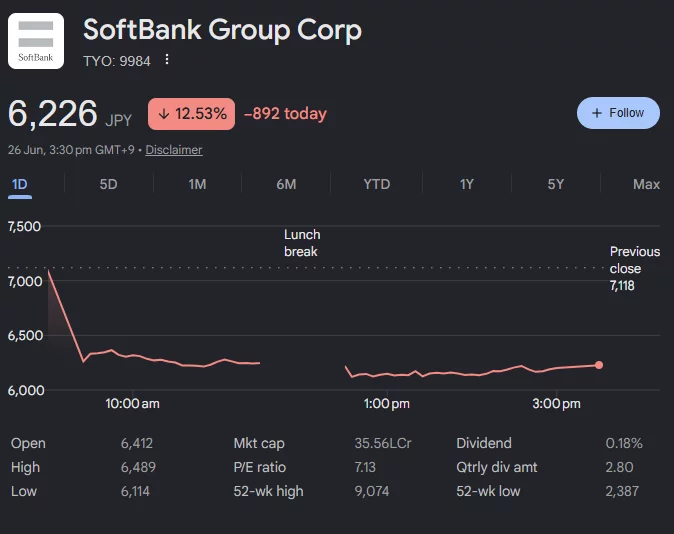This screenshot has height=534, width=674.
Task: Click the TYO: 9984 ticker text
Action: pos(117,61)
